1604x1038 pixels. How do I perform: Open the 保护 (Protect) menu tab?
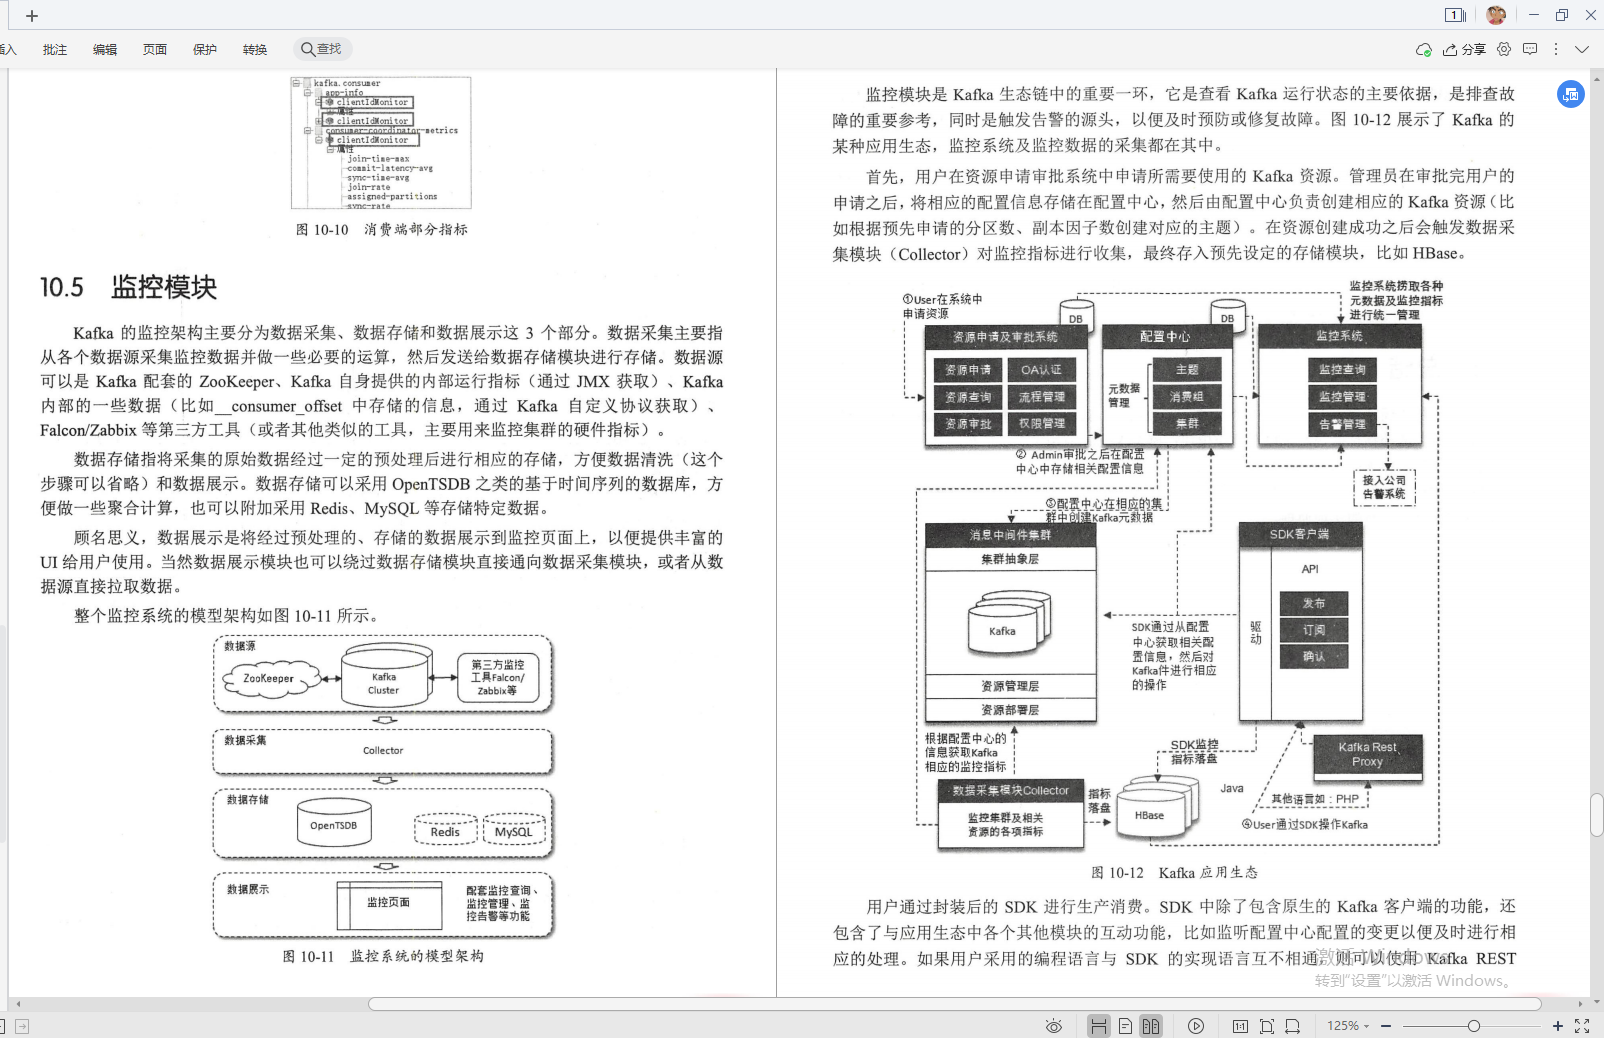(205, 49)
